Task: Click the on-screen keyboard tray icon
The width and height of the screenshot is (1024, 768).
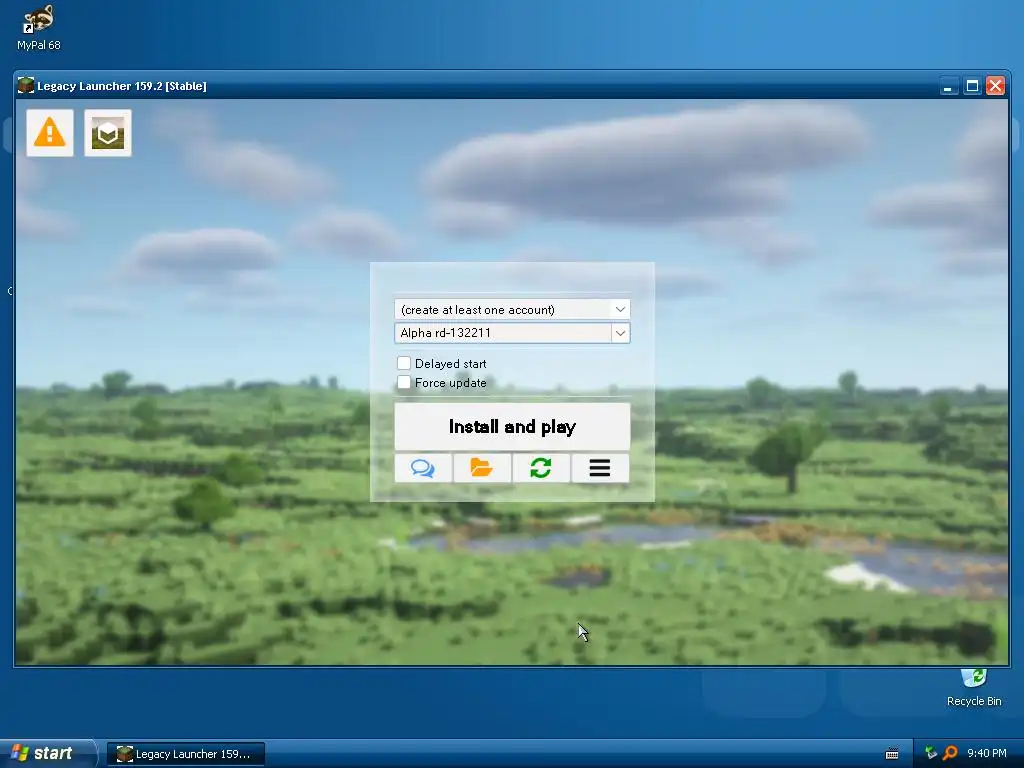Action: 891,754
